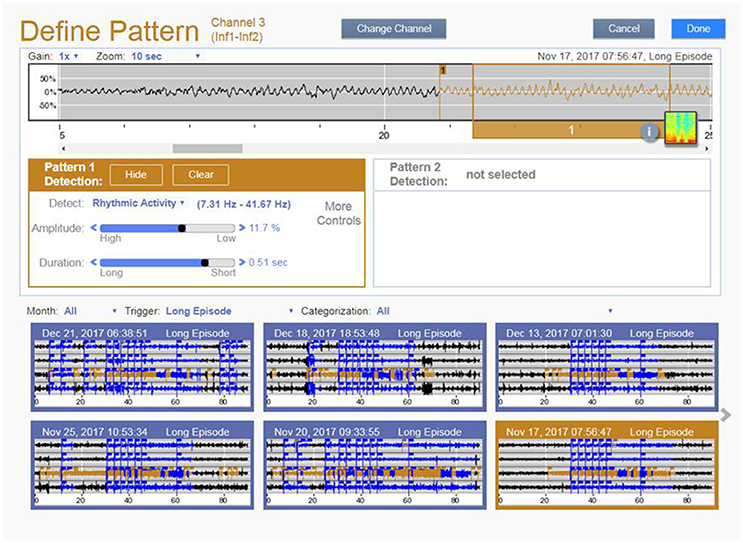The image size is (743, 543).
Task: Click the Amplitude slider handle
Action: click(181, 228)
